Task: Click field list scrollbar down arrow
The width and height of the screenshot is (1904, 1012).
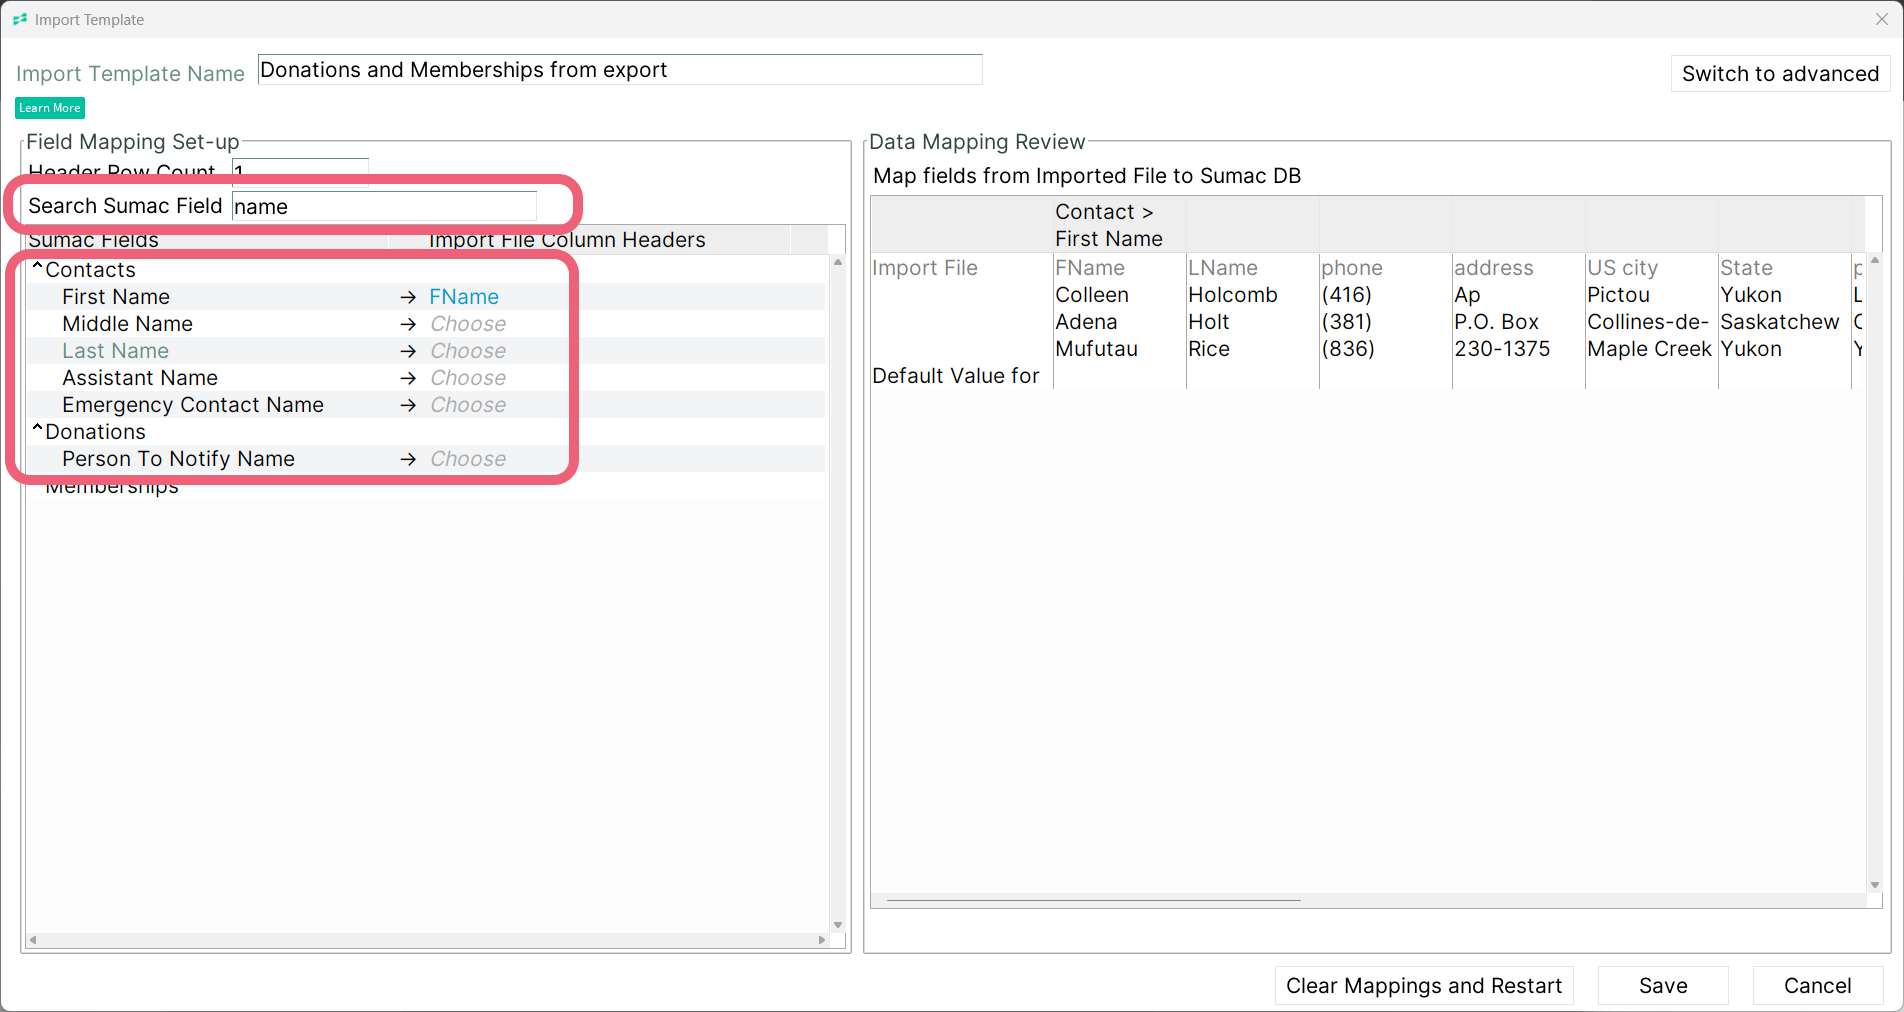Action: tap(838, 925)
